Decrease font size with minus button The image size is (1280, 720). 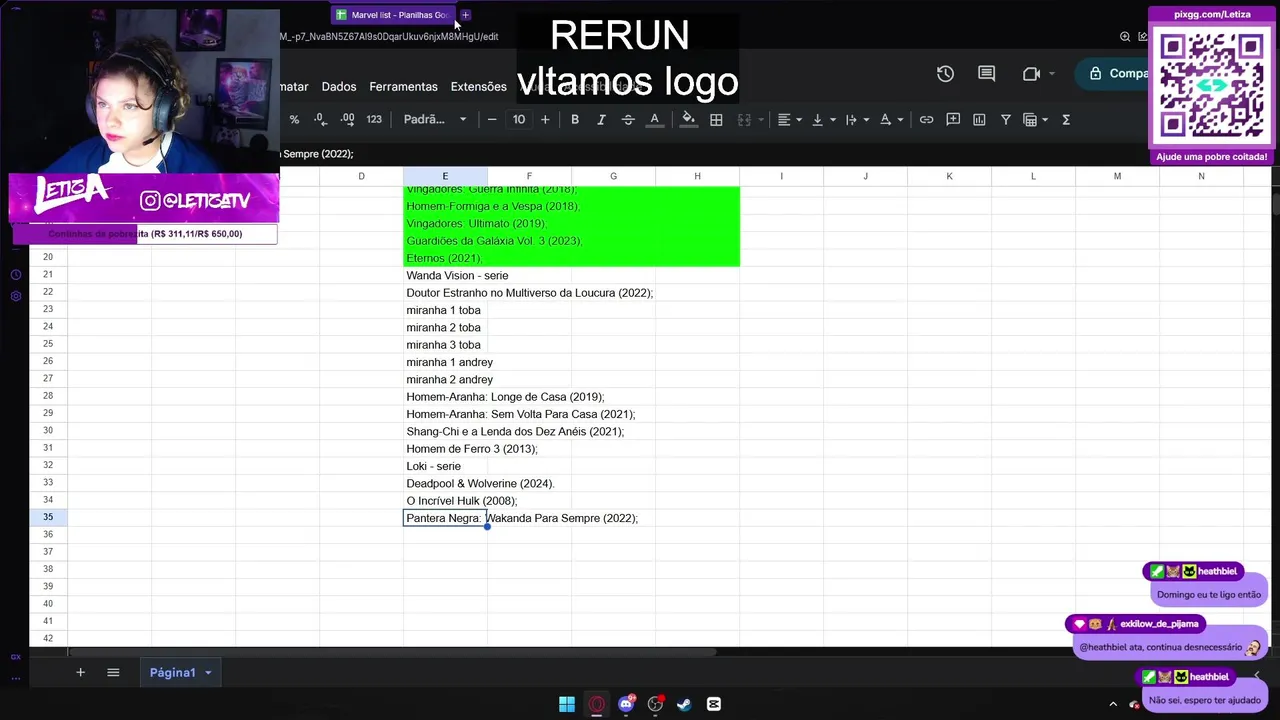pos(492,119)
